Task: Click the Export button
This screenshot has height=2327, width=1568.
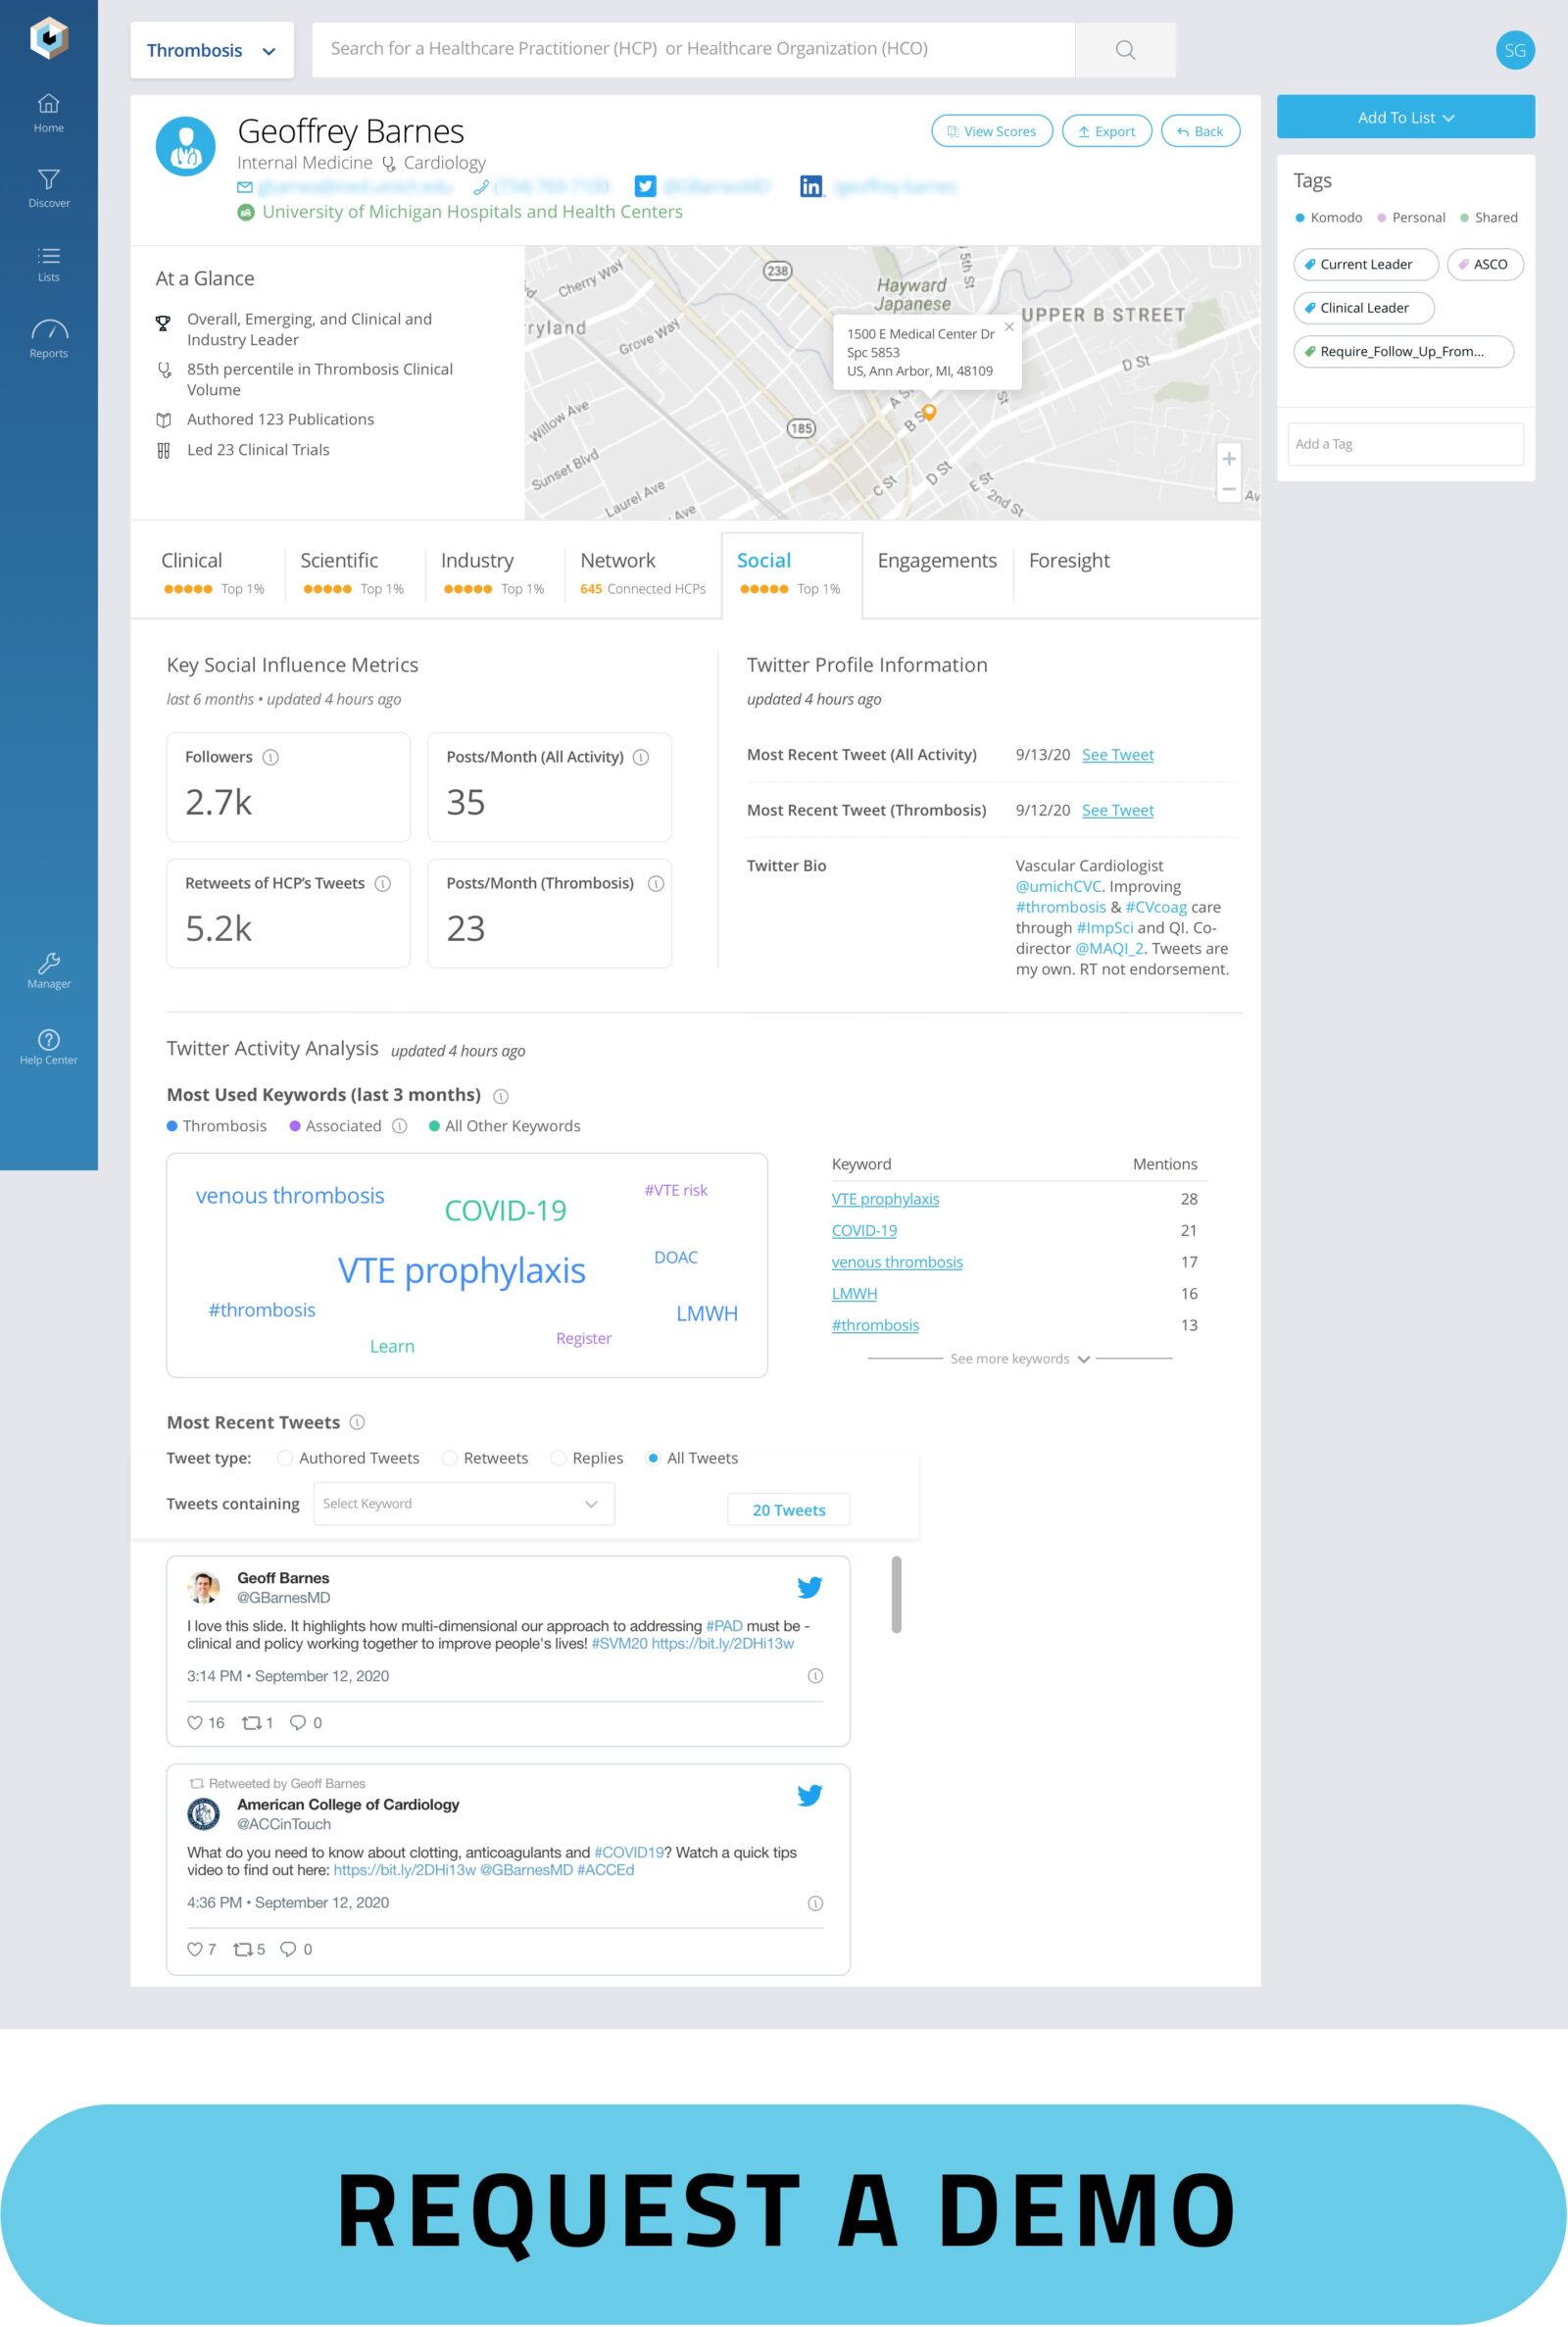Action: point(1106,131)
